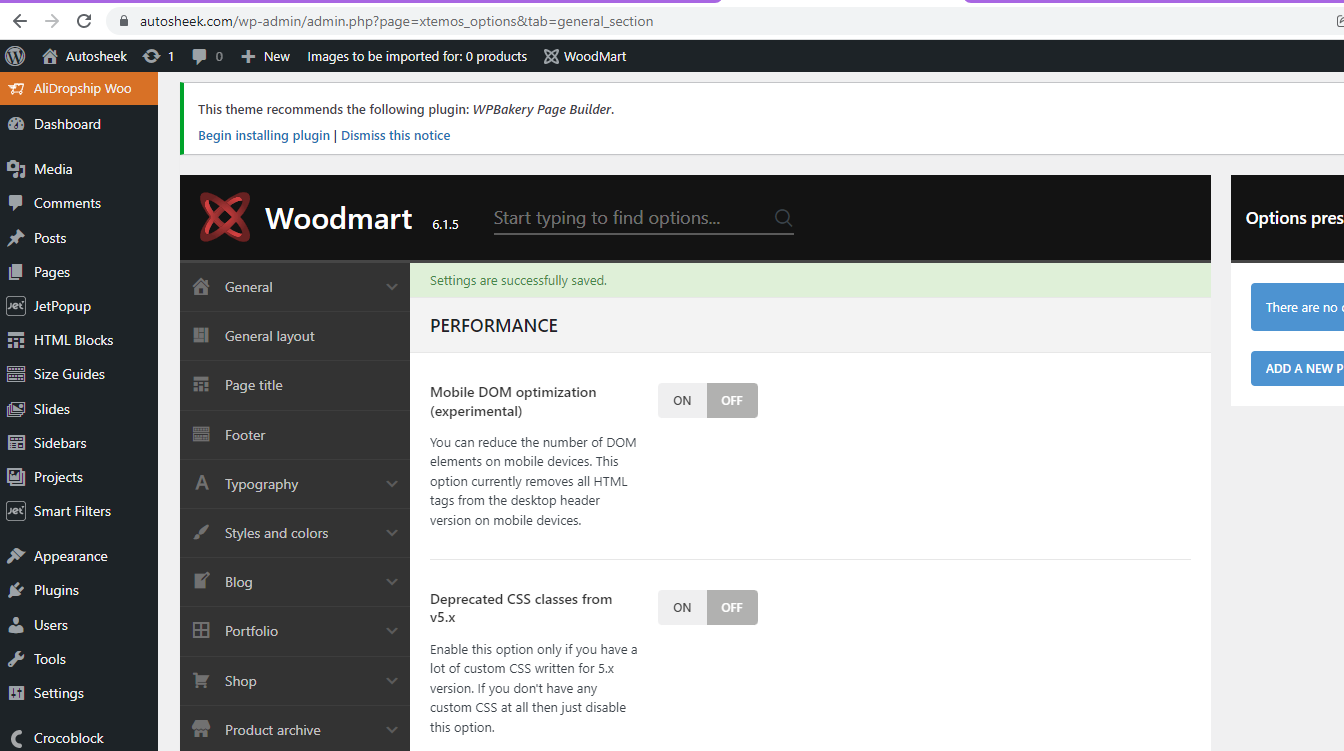Viewport: 1344px width, 751px height.
Task: Turn OFF Mobile DOM optimization
Action: (x=732, y=400)
